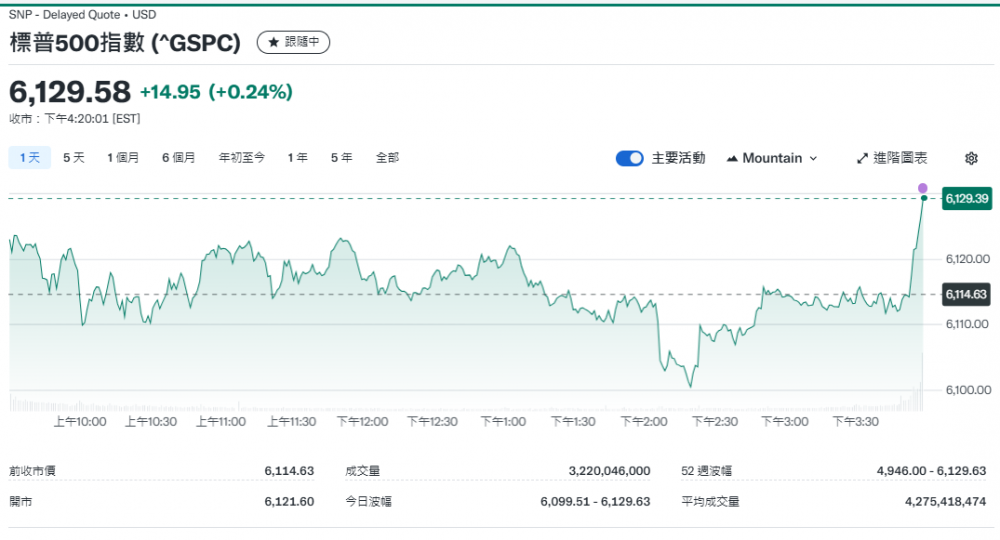
Task: Toggle the 主要活動 switch off
Action: [x=629, y=158]
